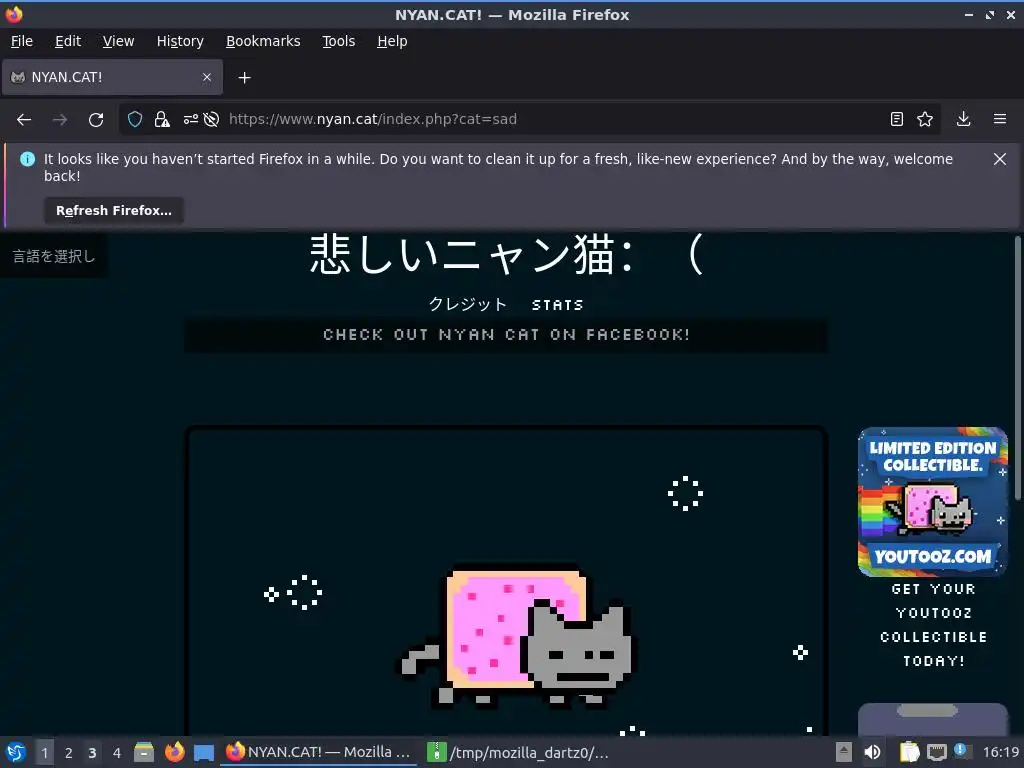Launch the file manager from taskbar
Image resolution: width=1024 pixels, height=768 pixels.
(x=144, y=752)
